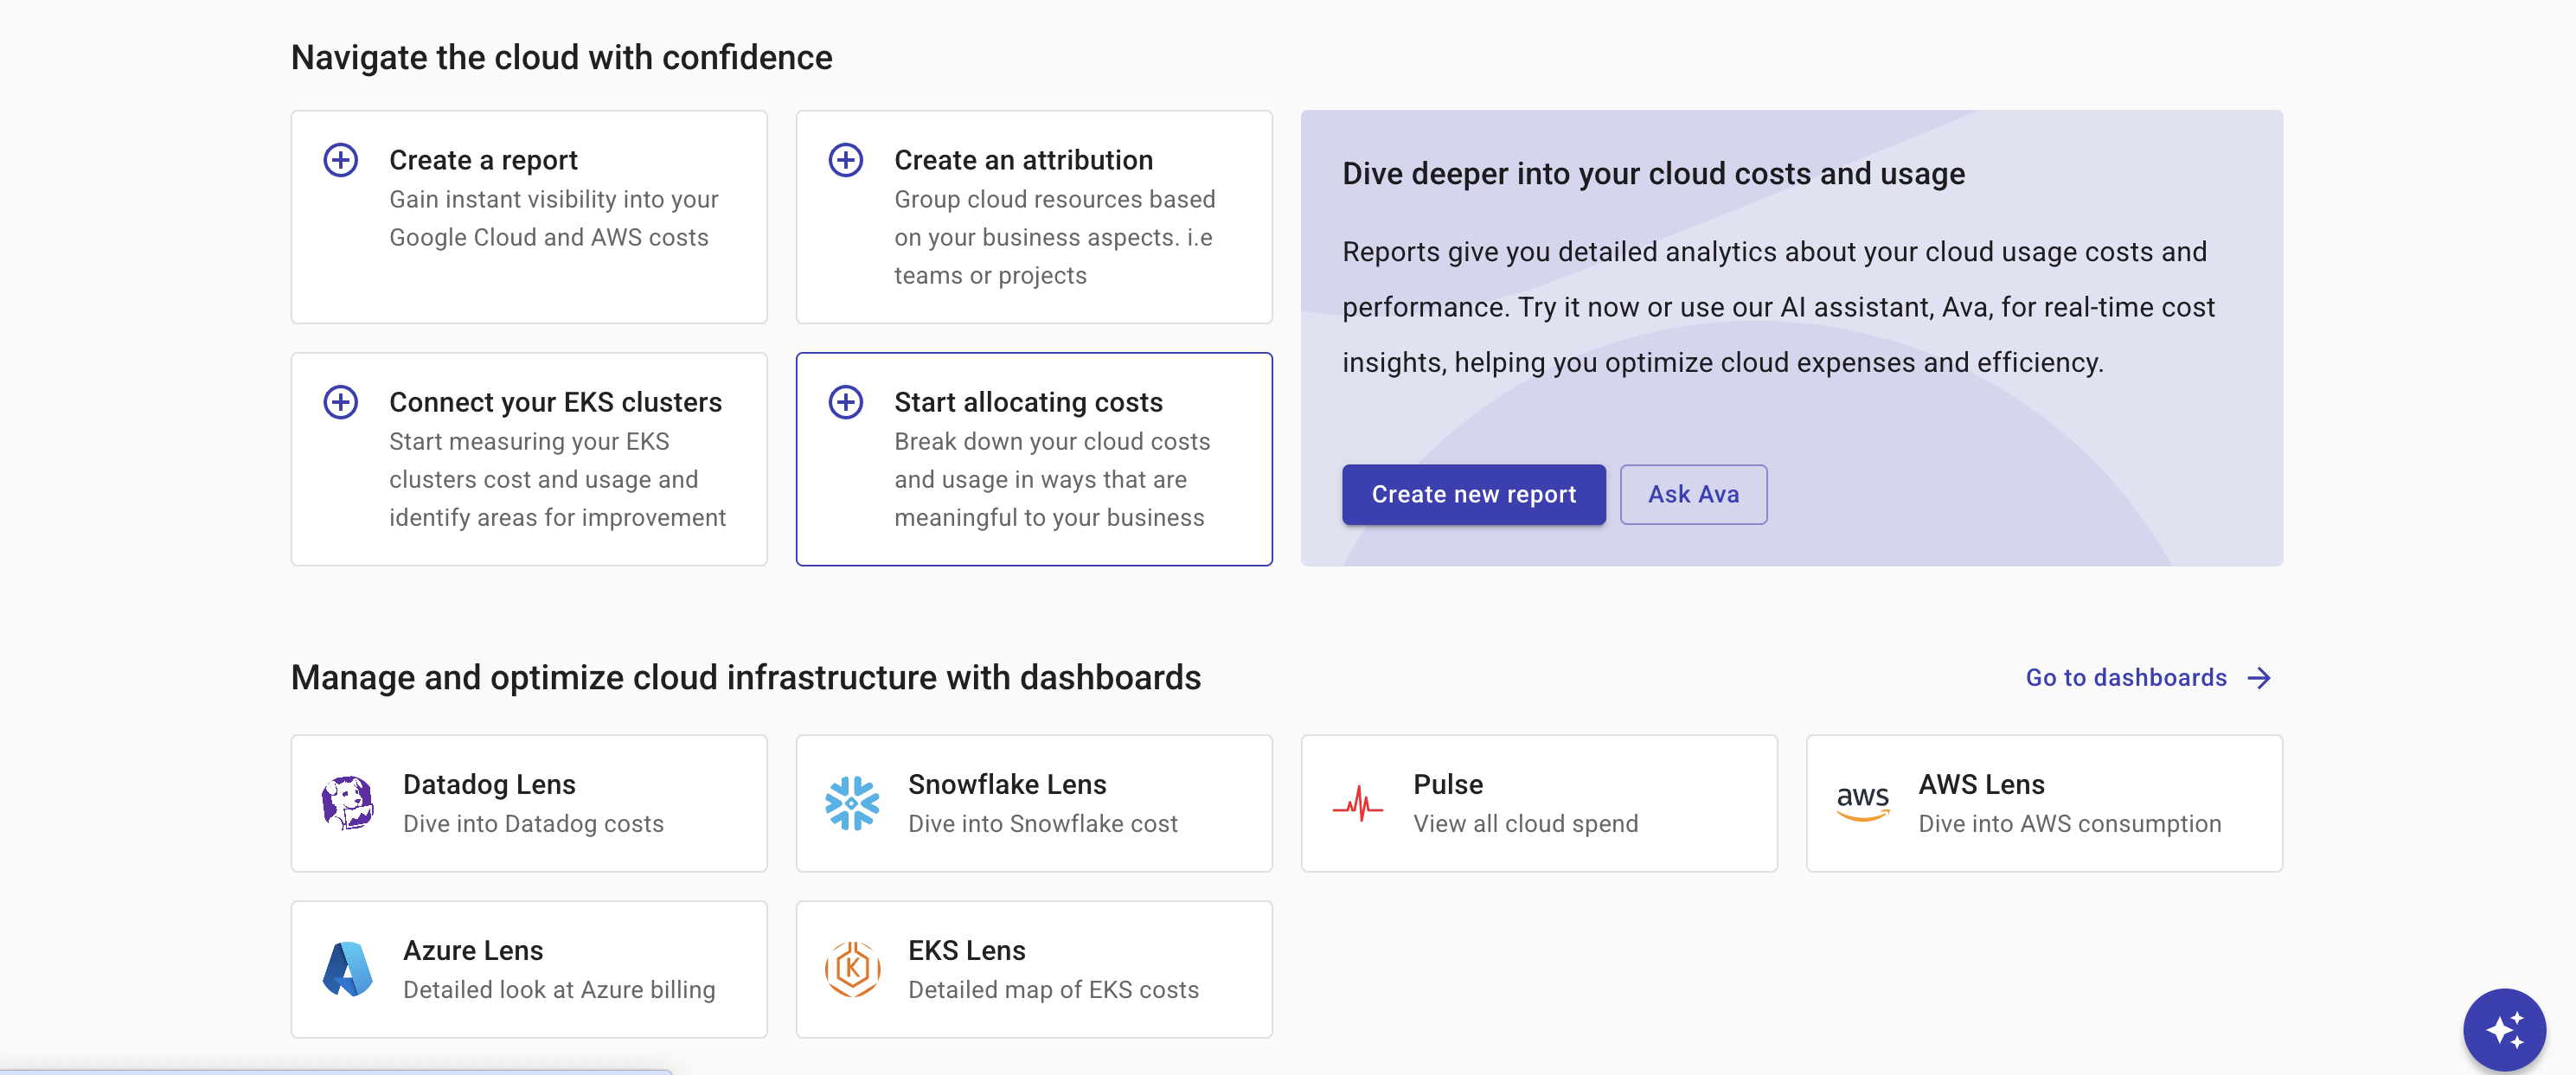Click the Pulse heartbeat icon
2576x1075 pixels.
pyautogui.click(x=1357, y=803)
